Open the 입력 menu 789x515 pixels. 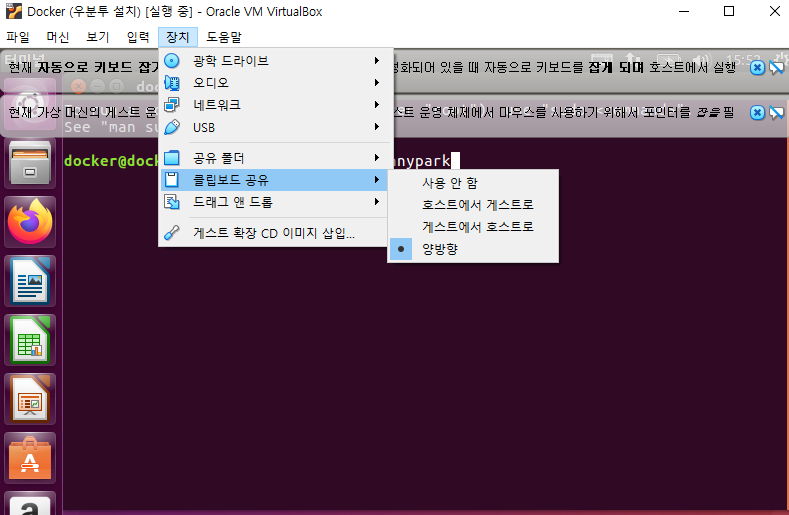(x=138, y=37)
